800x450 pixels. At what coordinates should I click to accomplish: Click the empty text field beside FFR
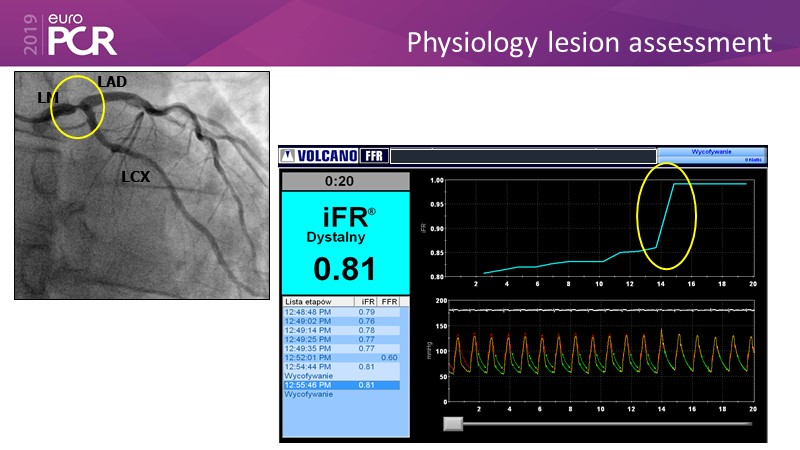coord(522,156)
